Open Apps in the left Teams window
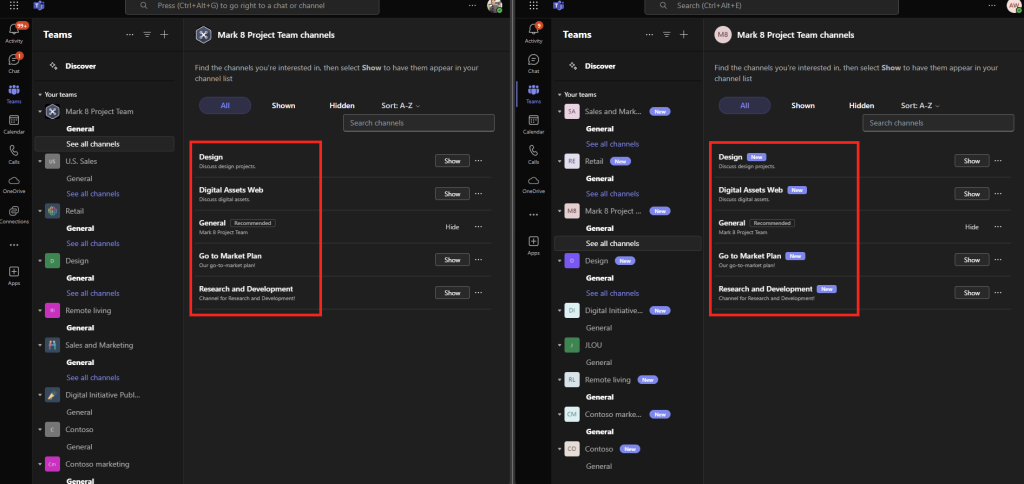 tap(14, 276)
